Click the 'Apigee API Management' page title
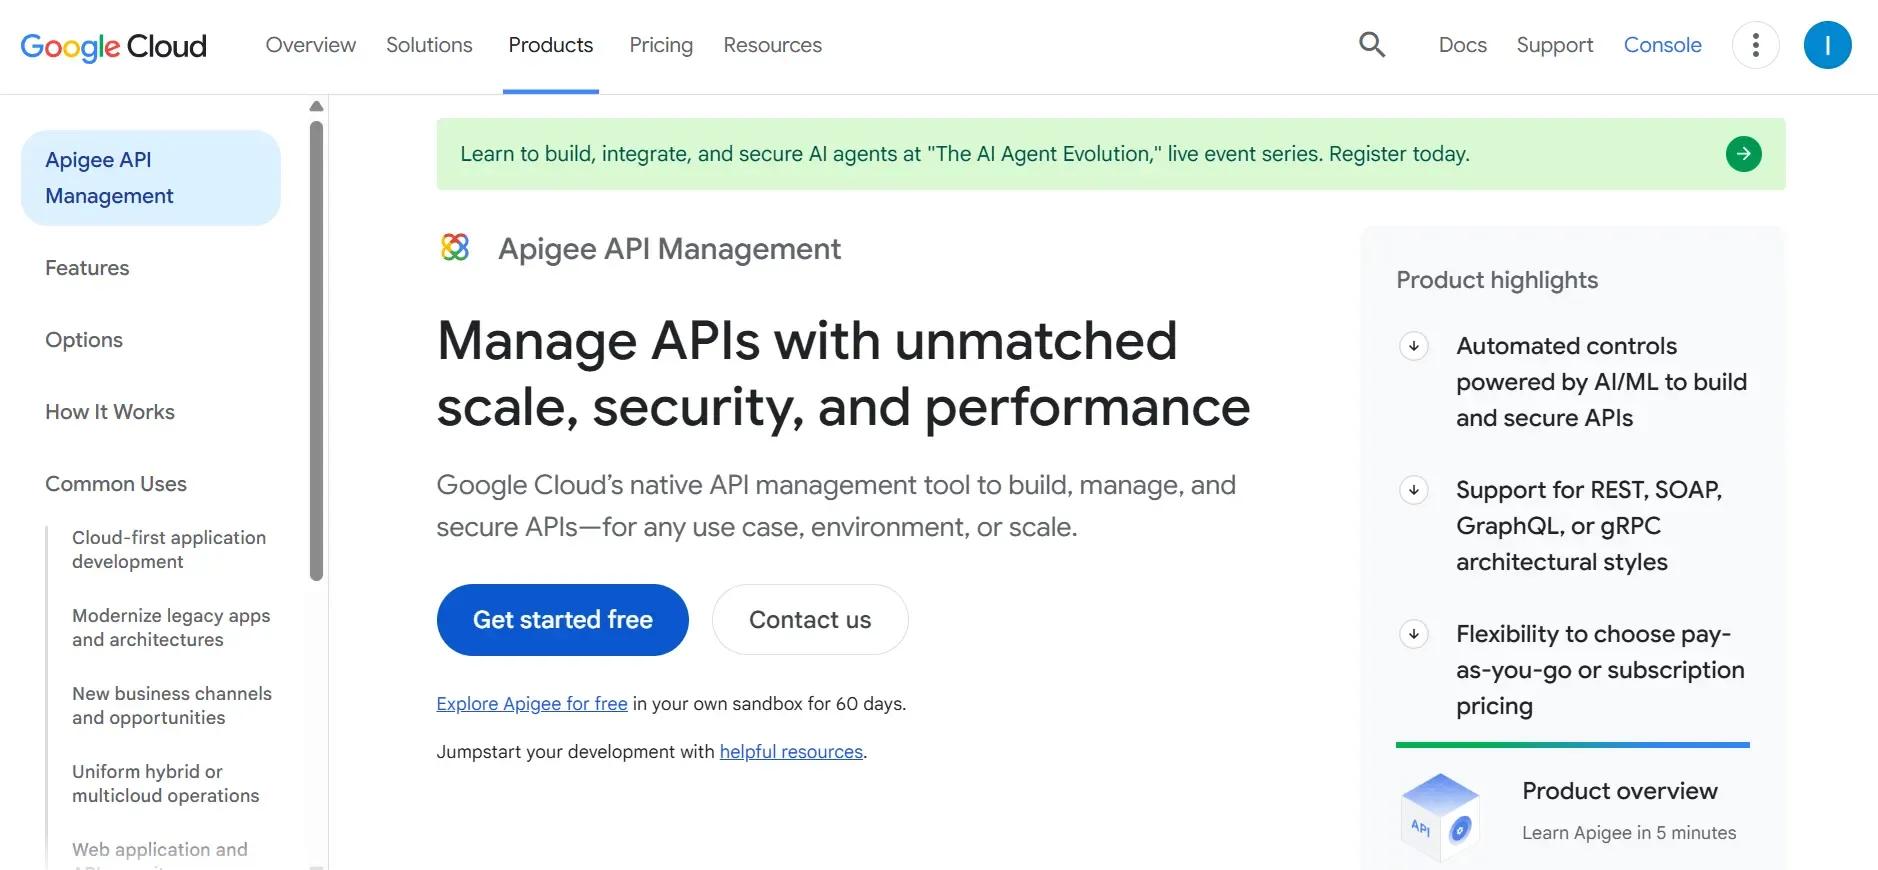The image size is (1878, 870). tap(669, 249)
